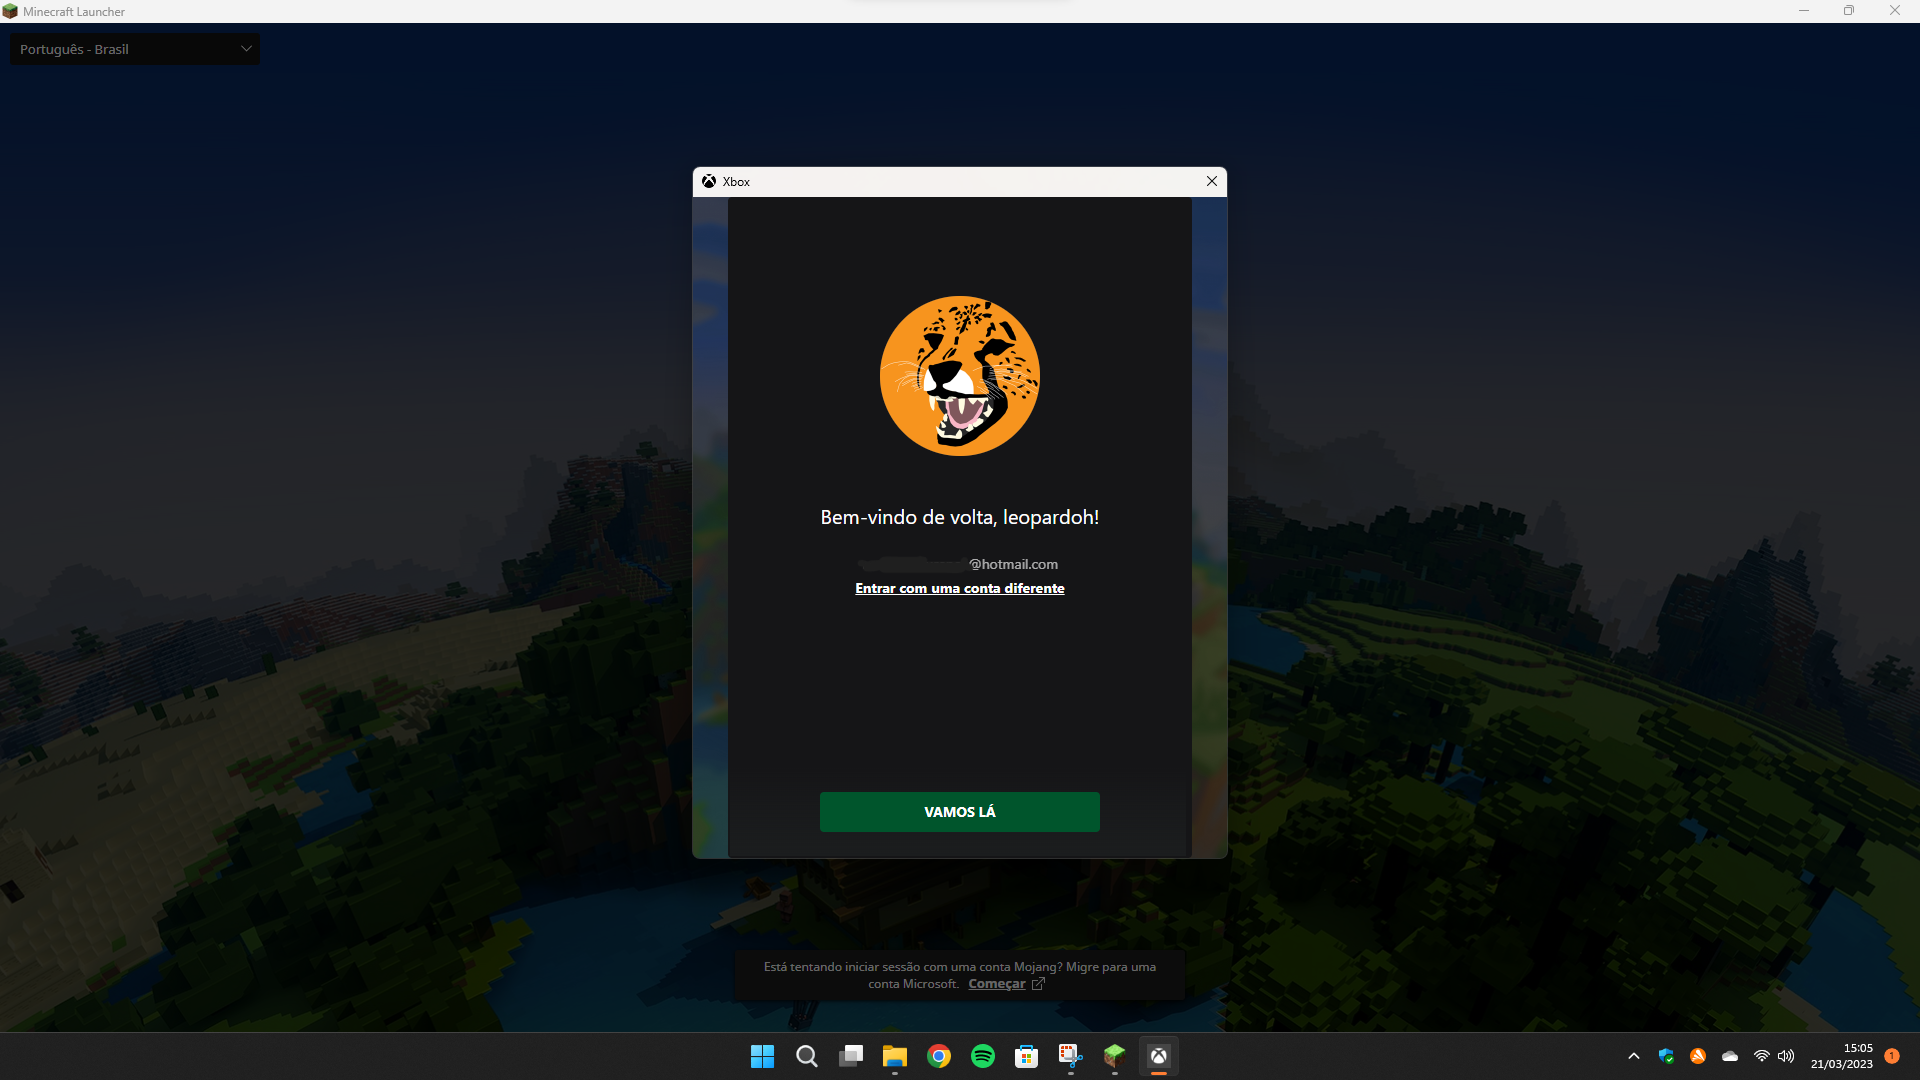1920x1080 pixels.
Task: Close the Xbox sign-in dialog
Action: [1211, 181]
